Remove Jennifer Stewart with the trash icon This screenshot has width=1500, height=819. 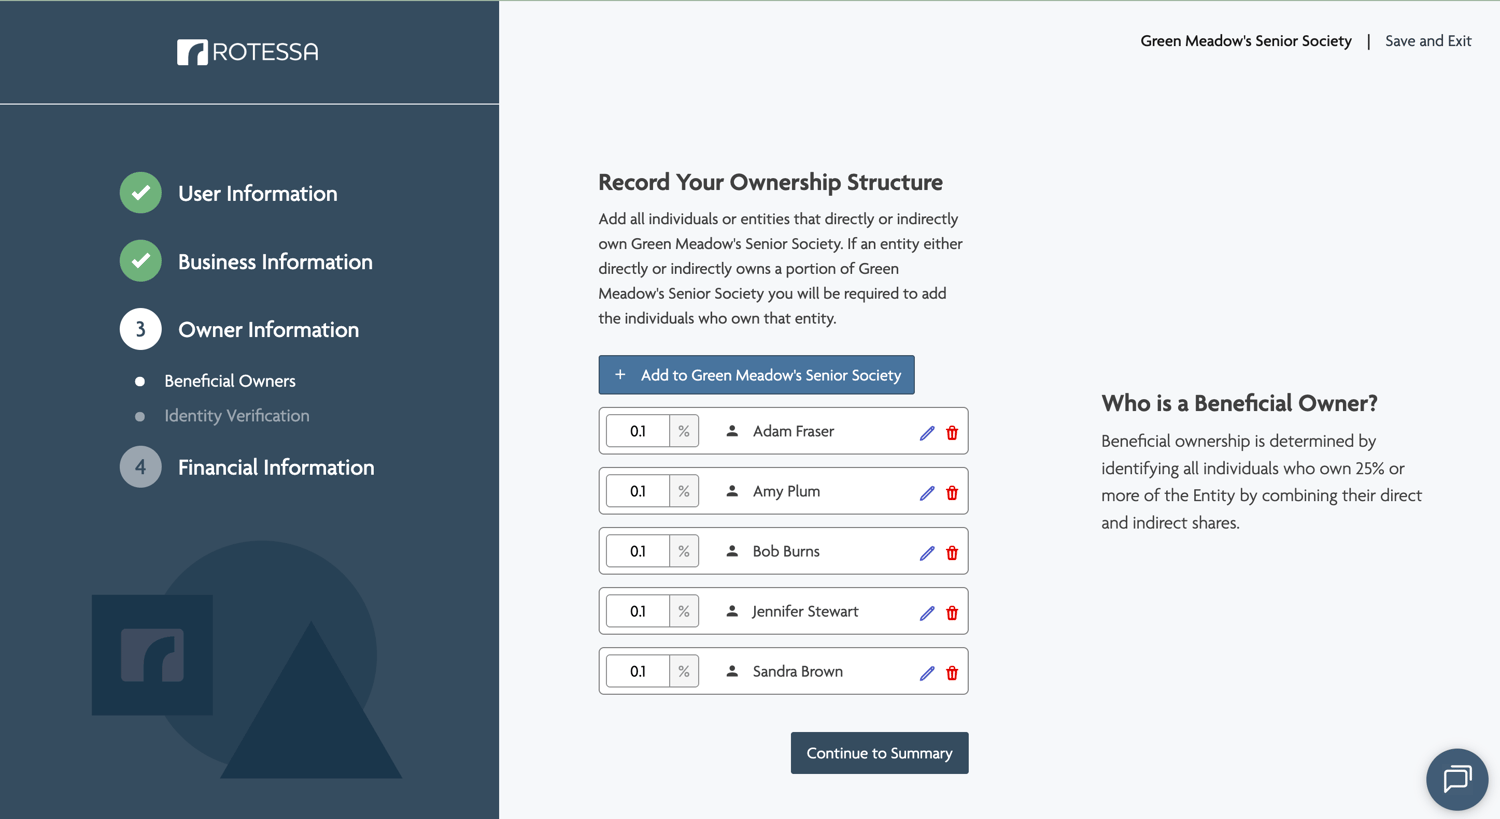[x=951, y=612]
